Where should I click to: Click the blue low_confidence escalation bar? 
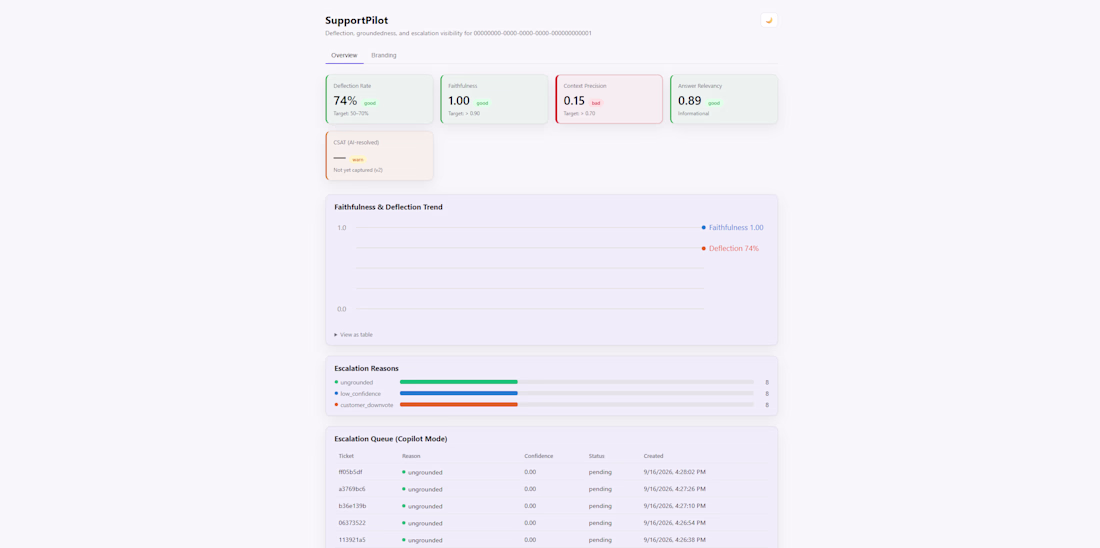tap(459, 394)
